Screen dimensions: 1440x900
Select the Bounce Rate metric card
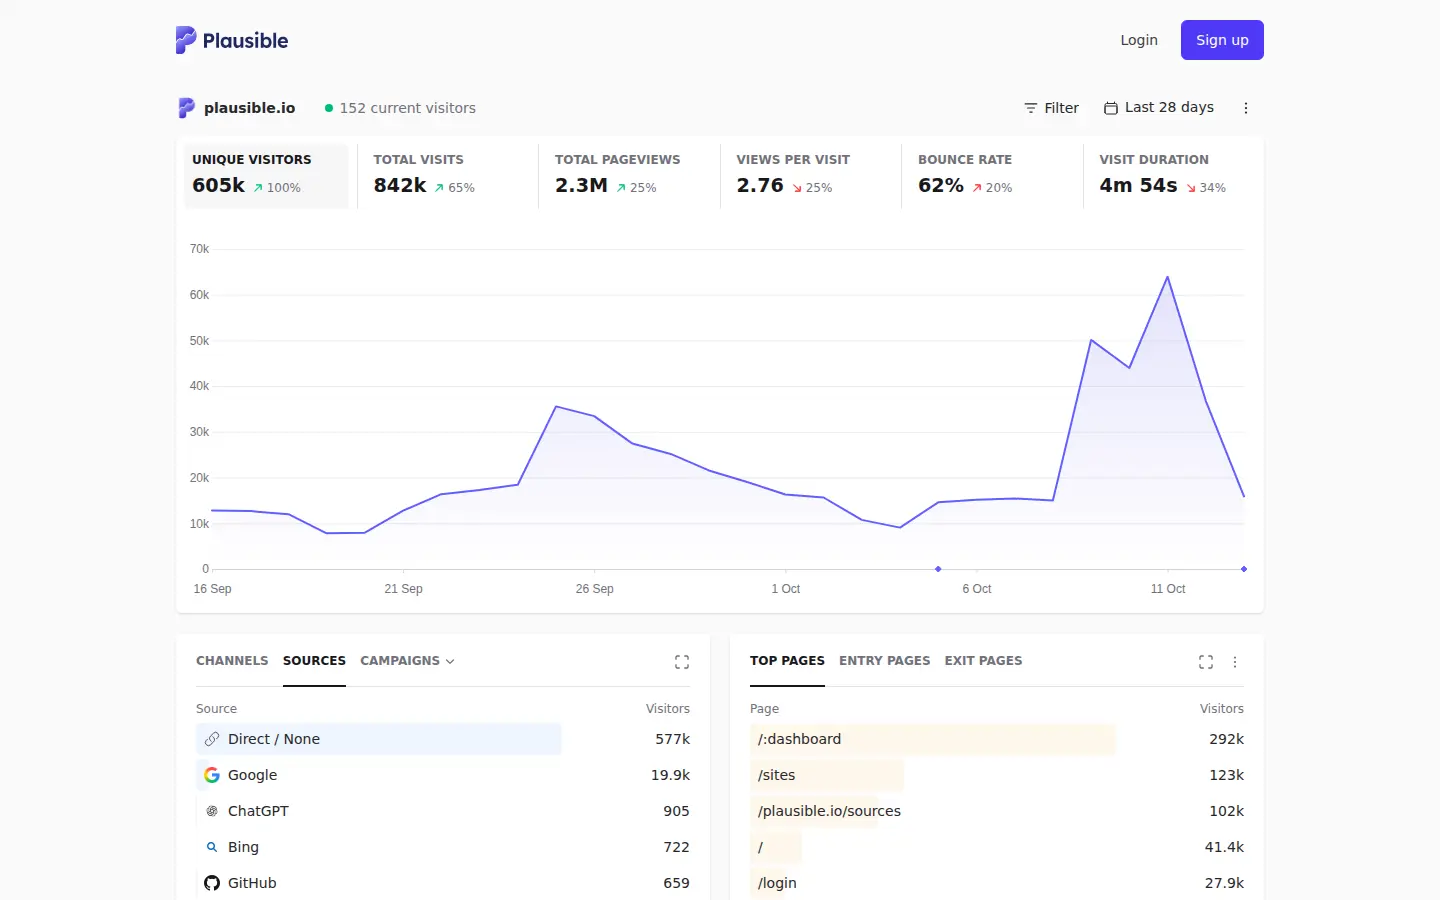coord(992,176)
